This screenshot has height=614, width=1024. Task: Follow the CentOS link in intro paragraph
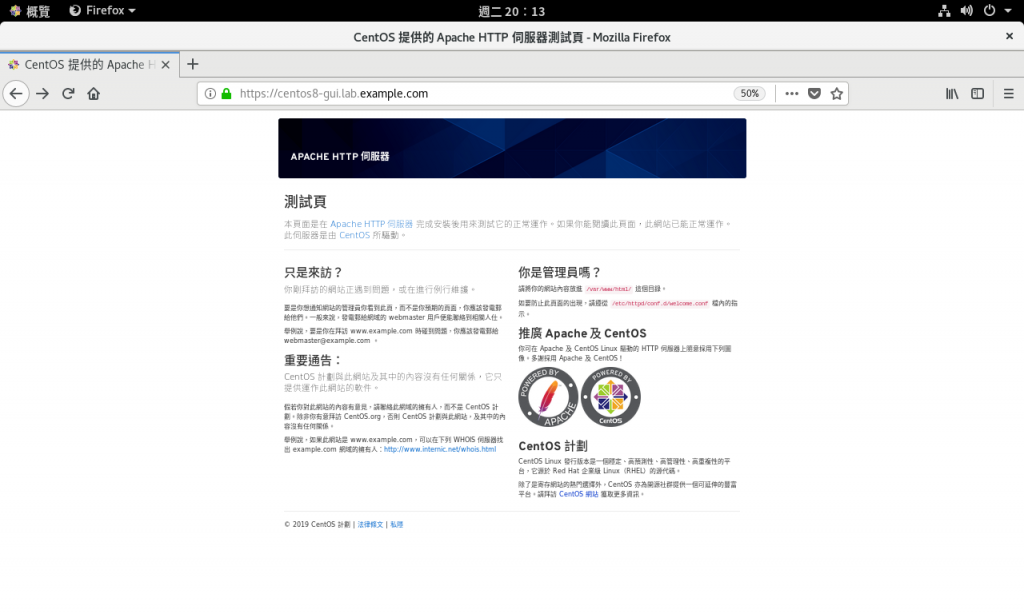355,235
